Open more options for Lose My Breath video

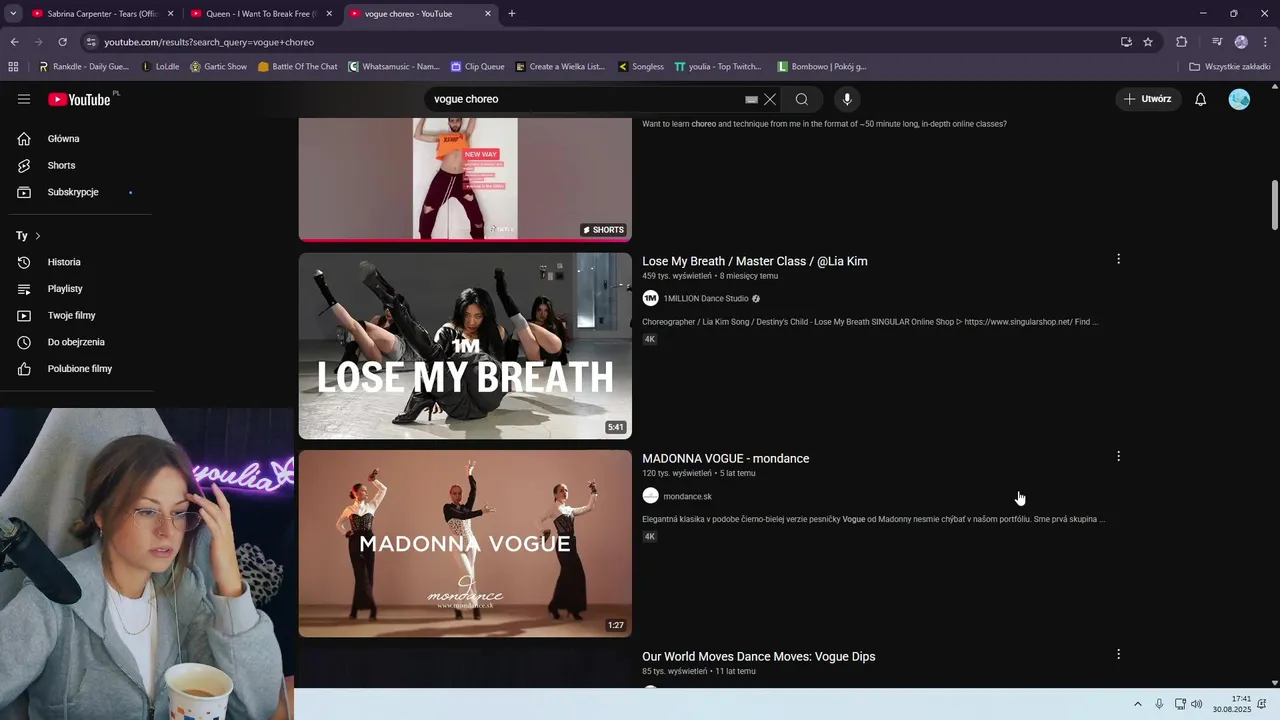coord(1118,259)
